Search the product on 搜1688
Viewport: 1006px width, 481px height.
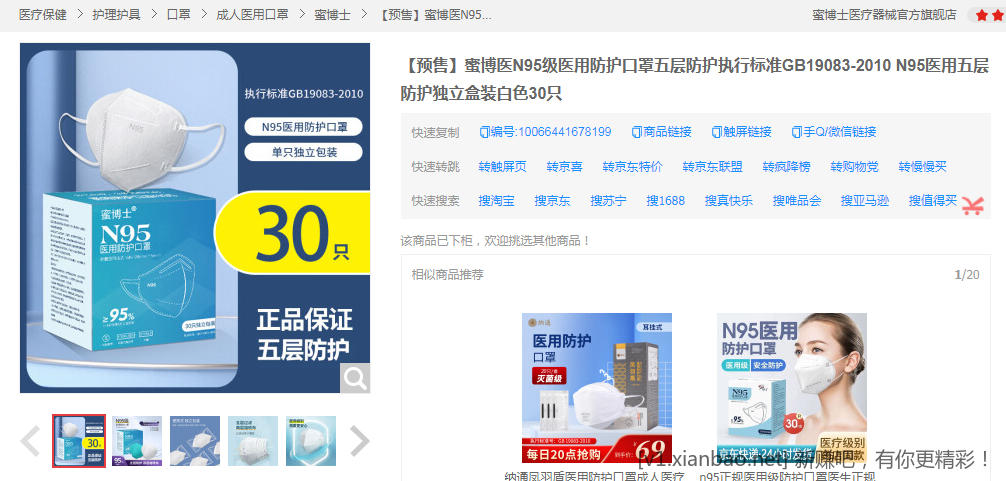click(666, 201)
